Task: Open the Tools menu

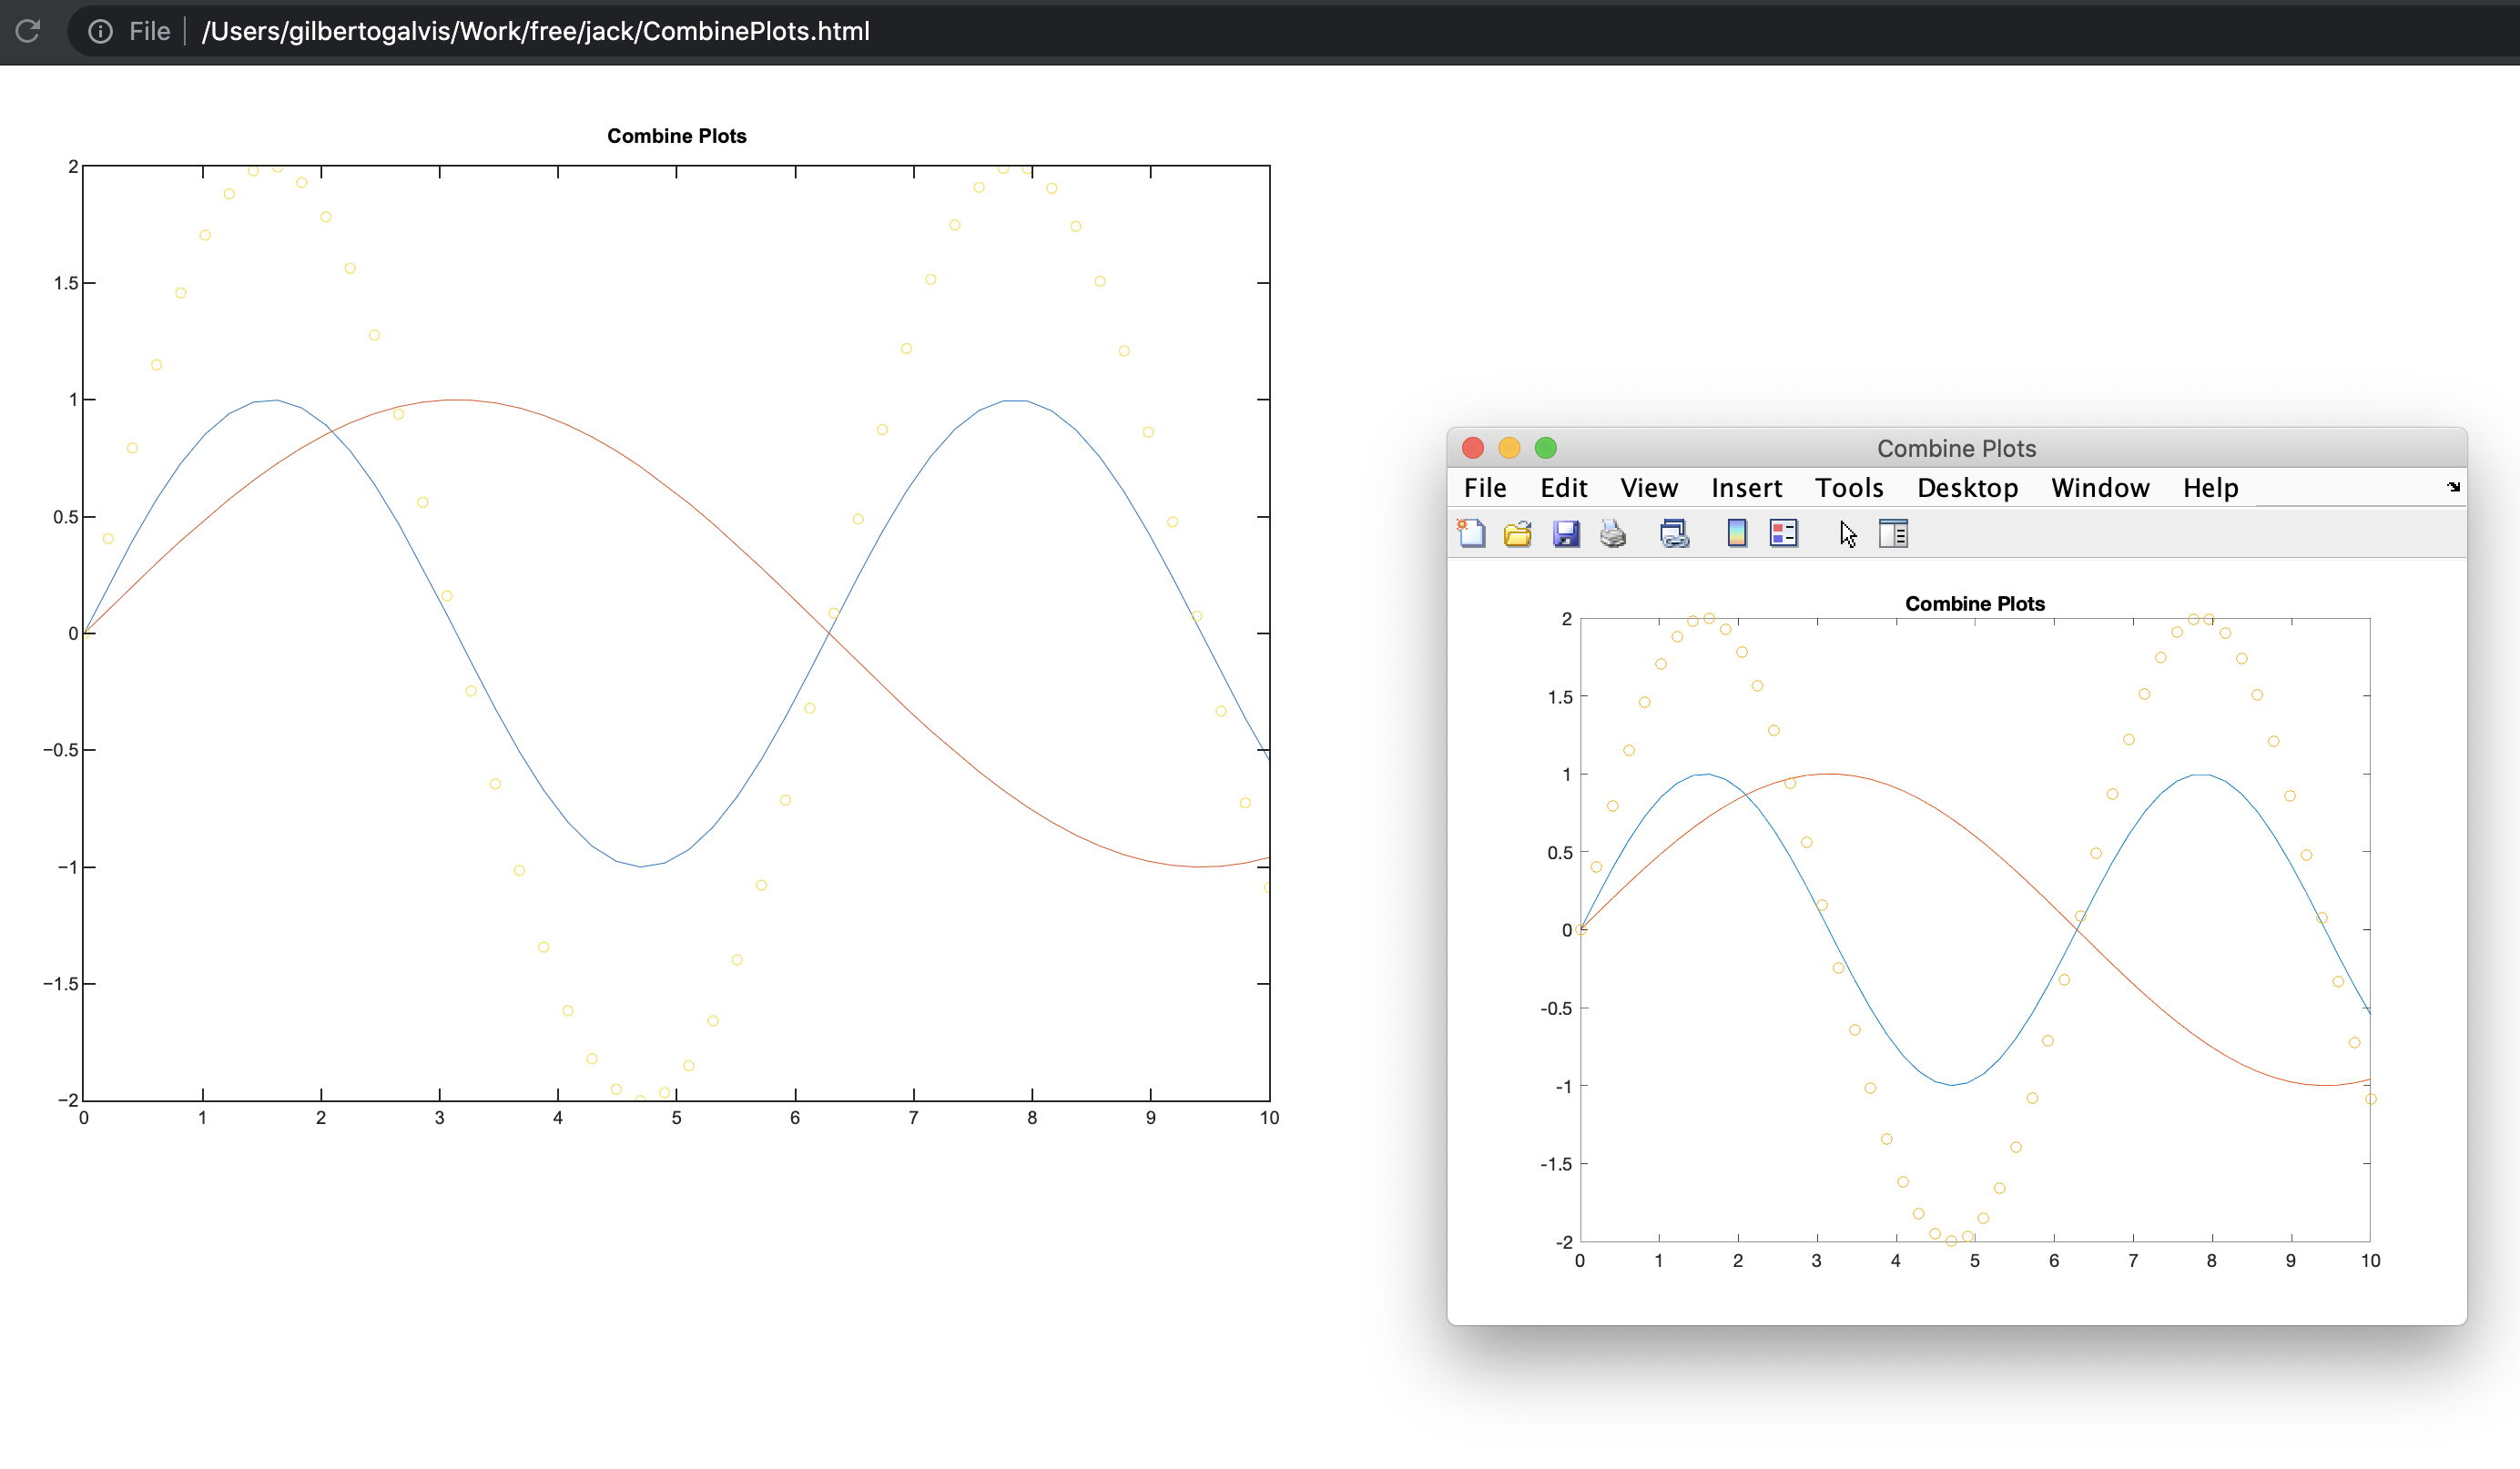Action: (x=1849, y=488)
